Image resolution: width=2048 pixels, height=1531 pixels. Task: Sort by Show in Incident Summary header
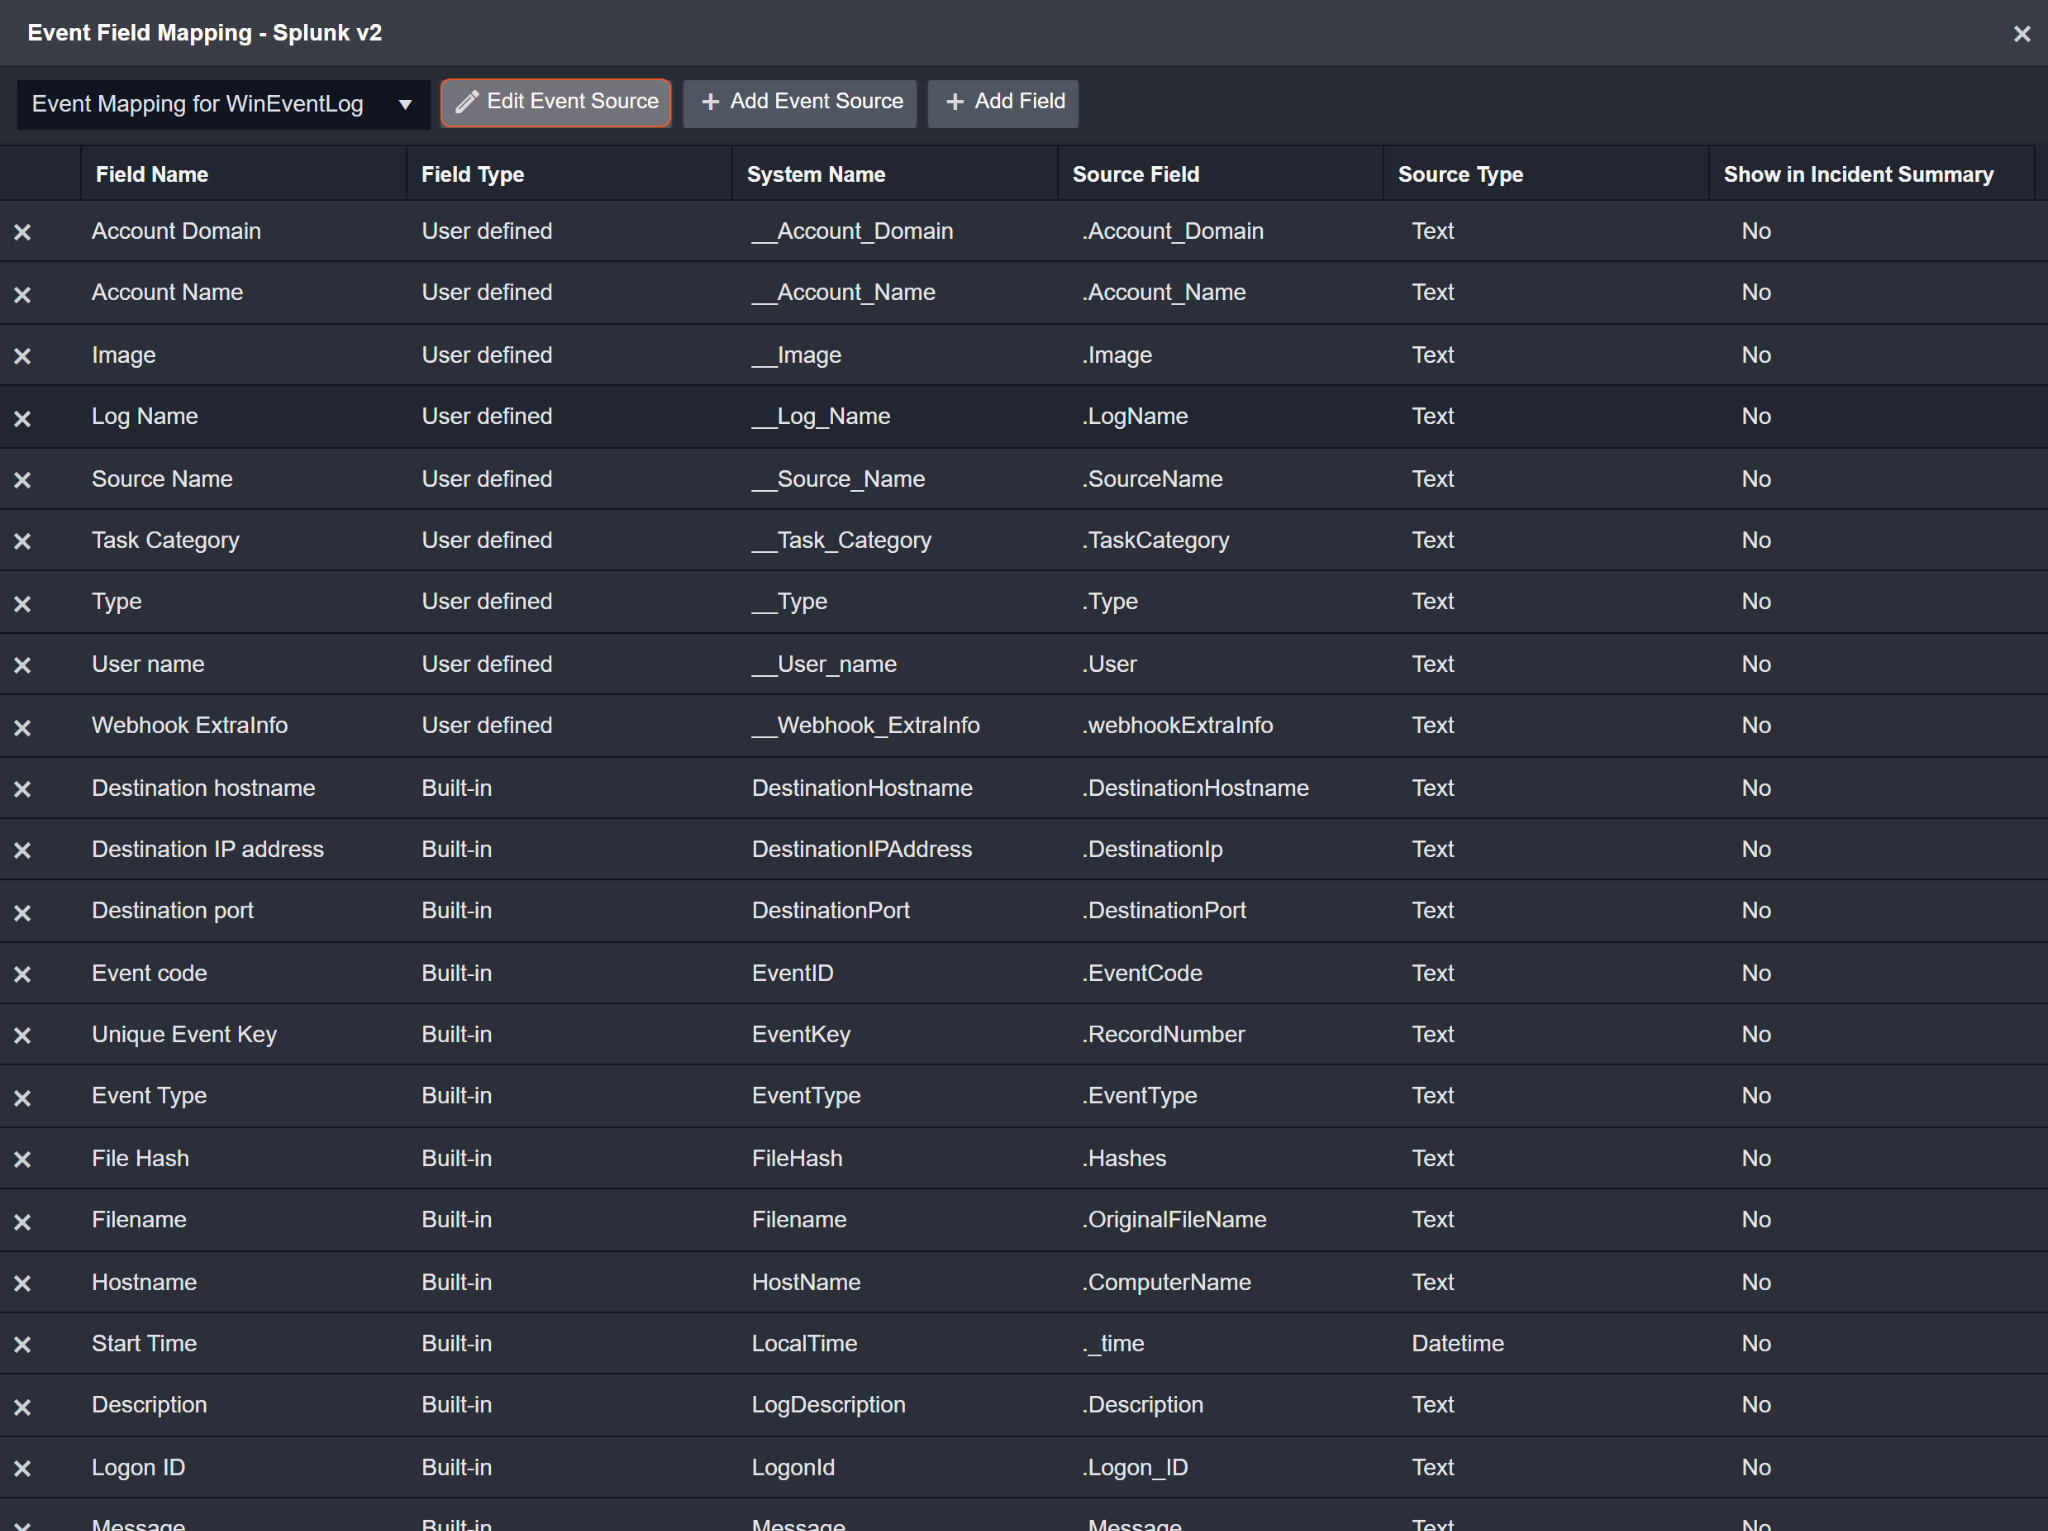[1858, 174]
